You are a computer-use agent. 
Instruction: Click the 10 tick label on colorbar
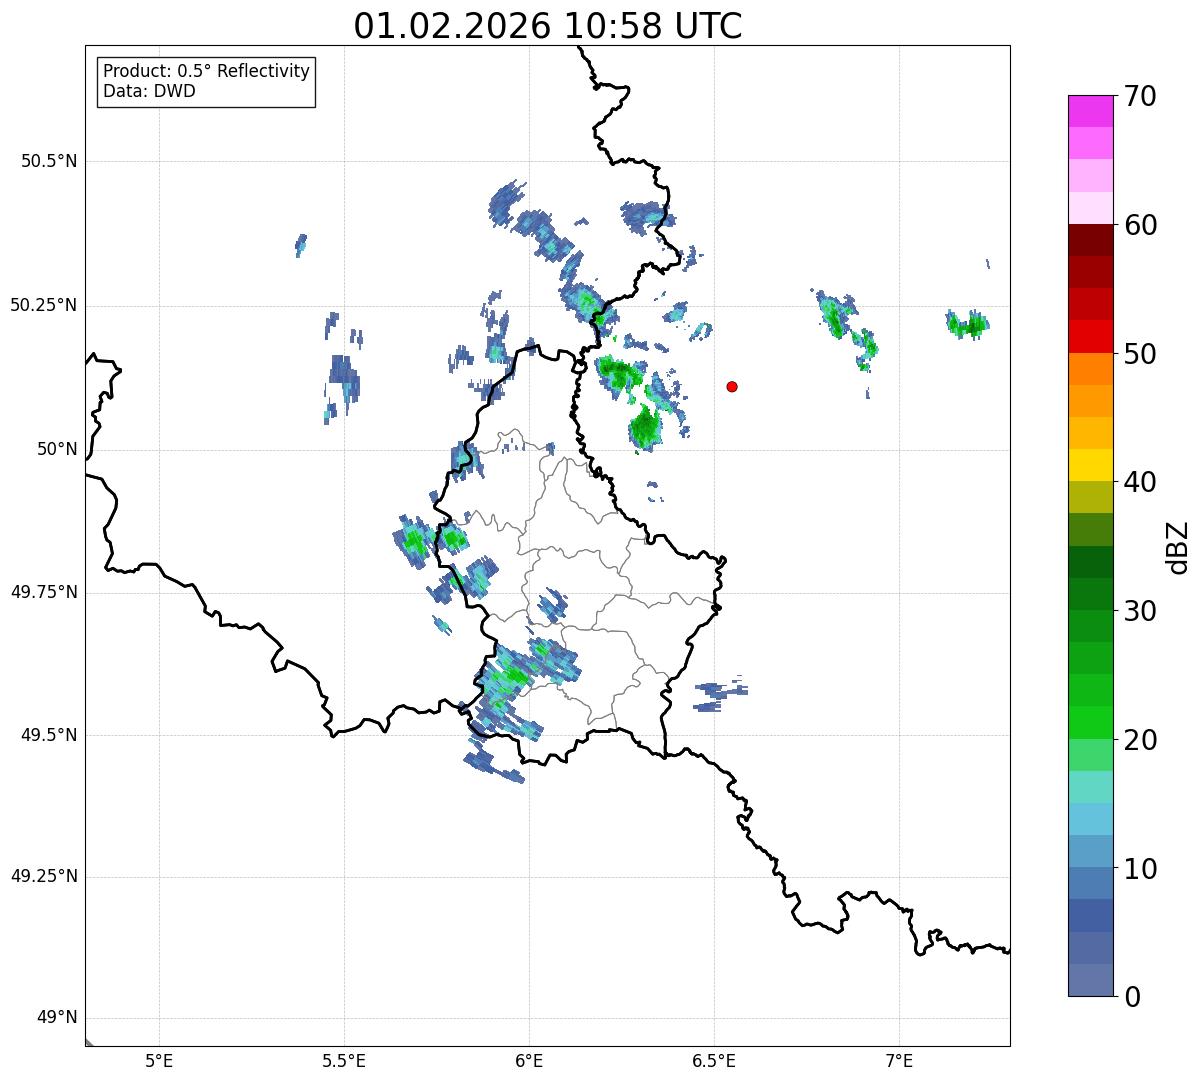pos(1140,868)
